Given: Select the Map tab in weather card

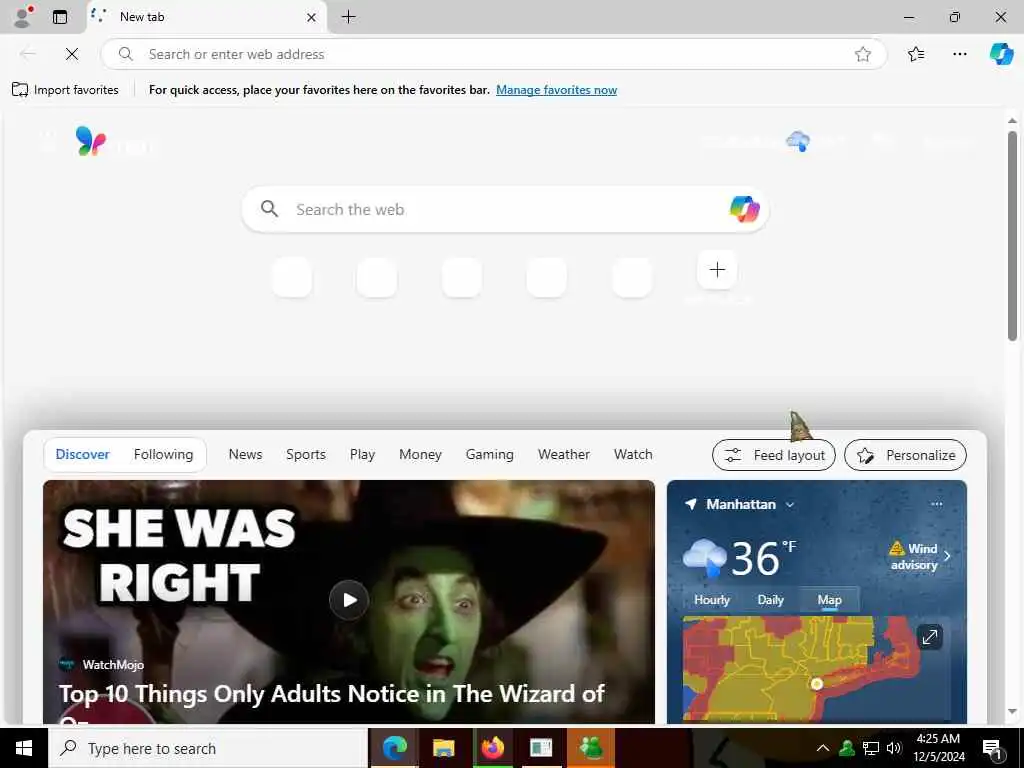Looking at the screenshot, I should 829,600.
